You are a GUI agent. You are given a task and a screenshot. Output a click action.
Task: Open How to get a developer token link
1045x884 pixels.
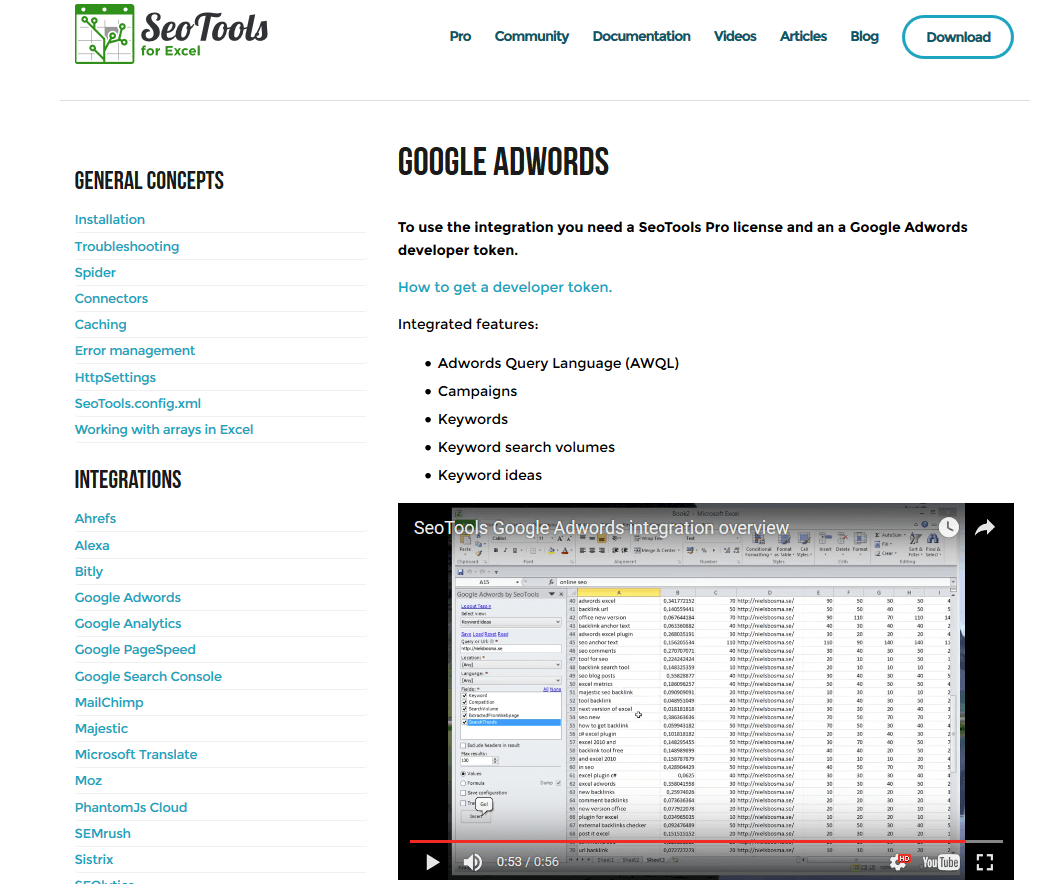click(505, 287)
